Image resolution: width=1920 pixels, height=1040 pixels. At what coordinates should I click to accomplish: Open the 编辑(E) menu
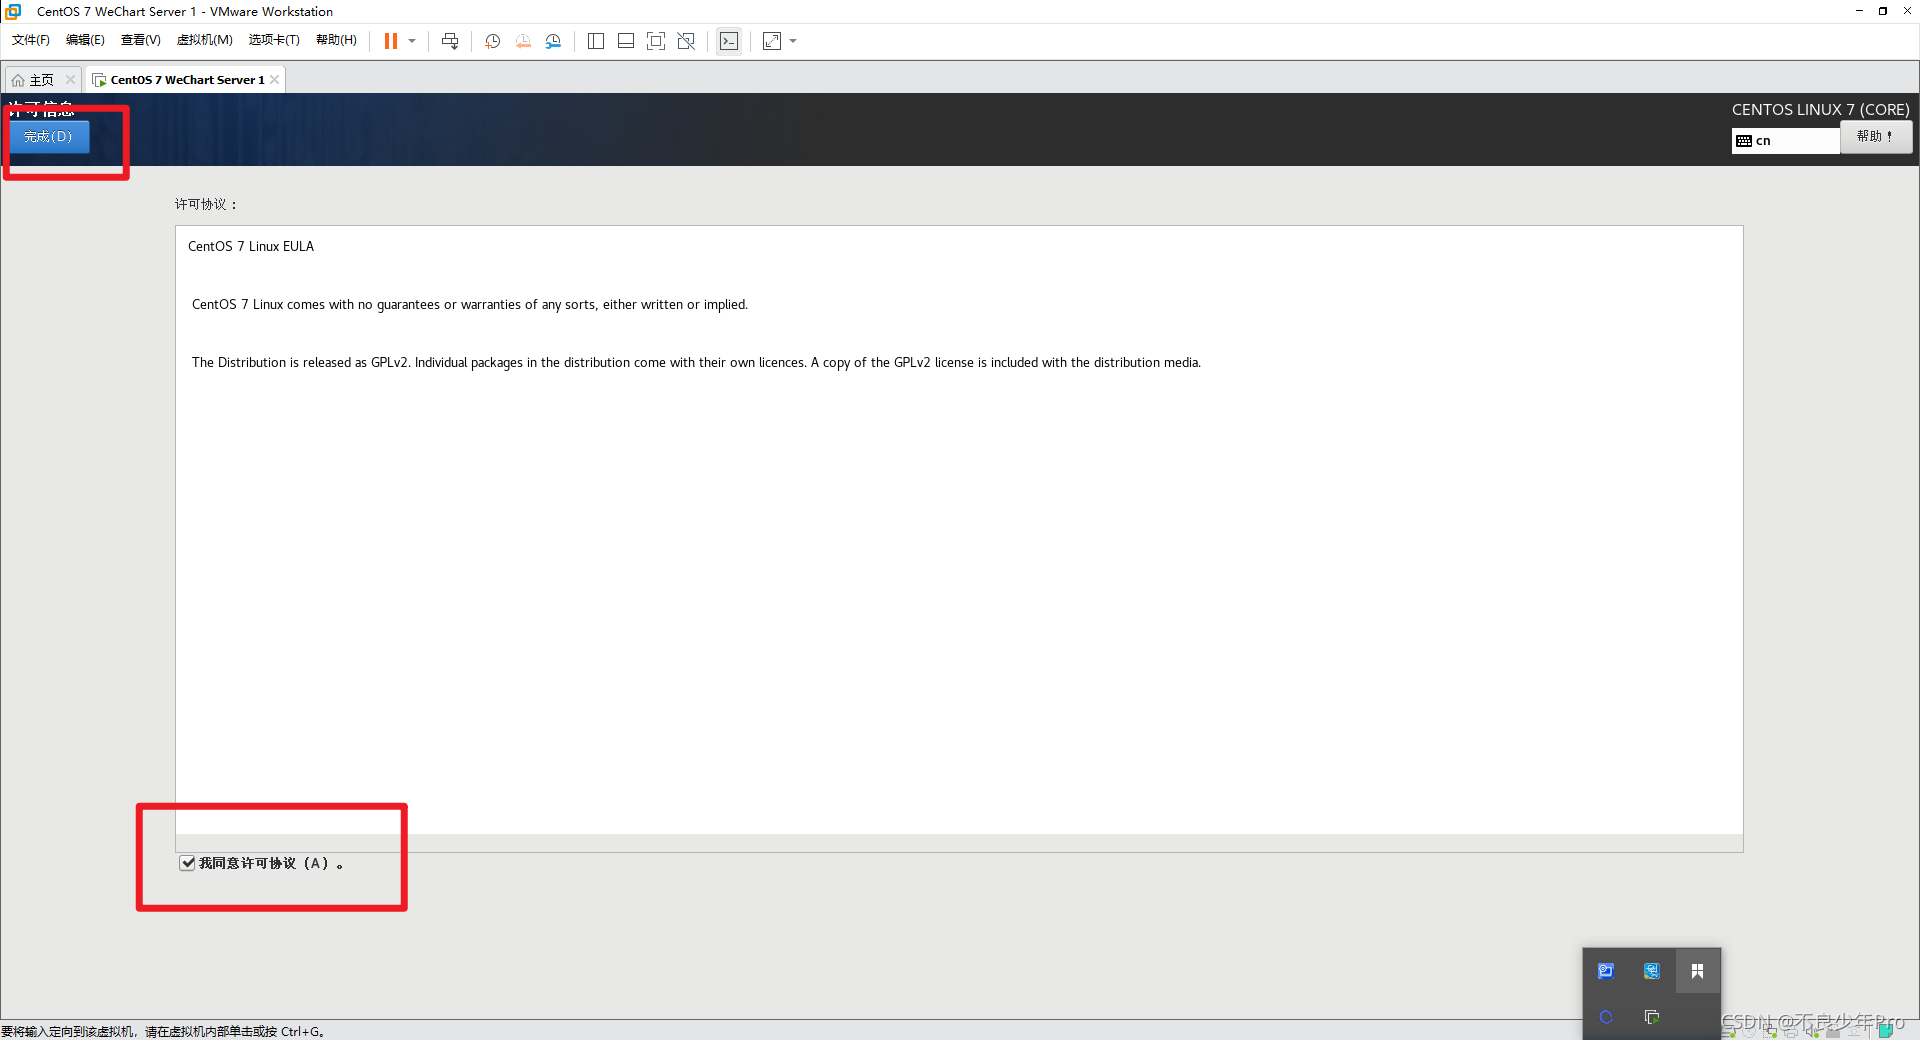click(x=85, y=40)
